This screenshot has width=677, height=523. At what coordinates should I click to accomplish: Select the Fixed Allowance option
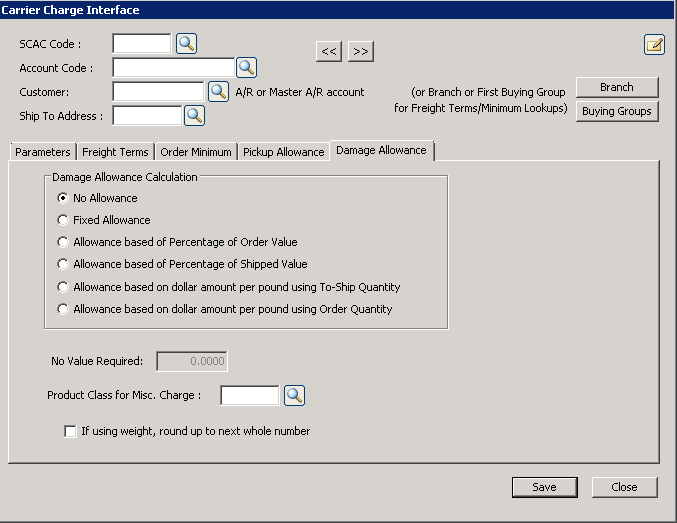click(x=64, y=220)
